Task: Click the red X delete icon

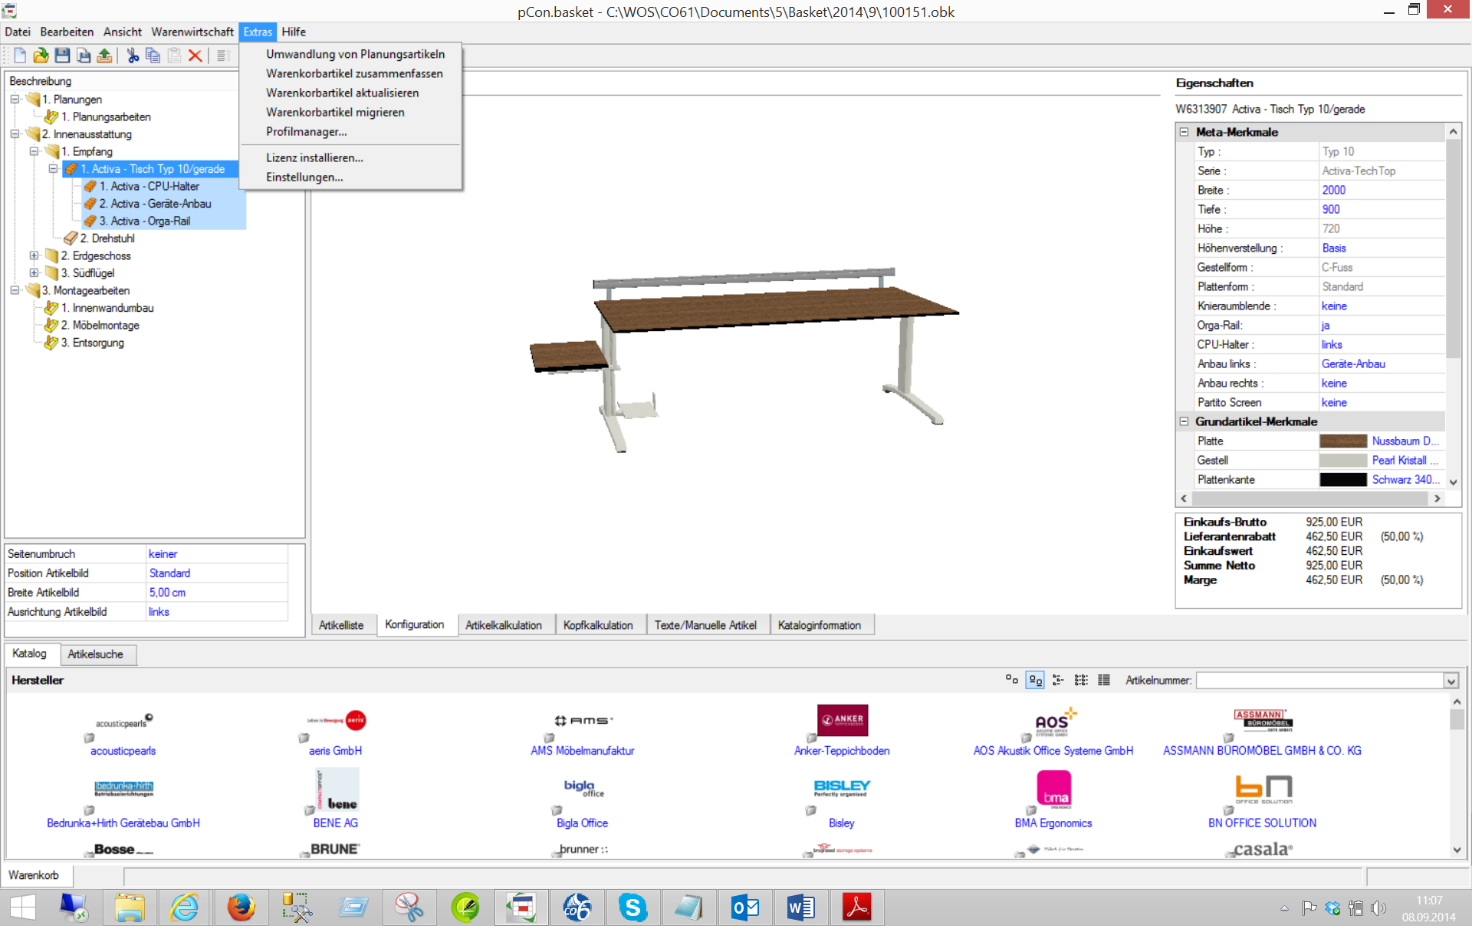Action: (195, 56)
